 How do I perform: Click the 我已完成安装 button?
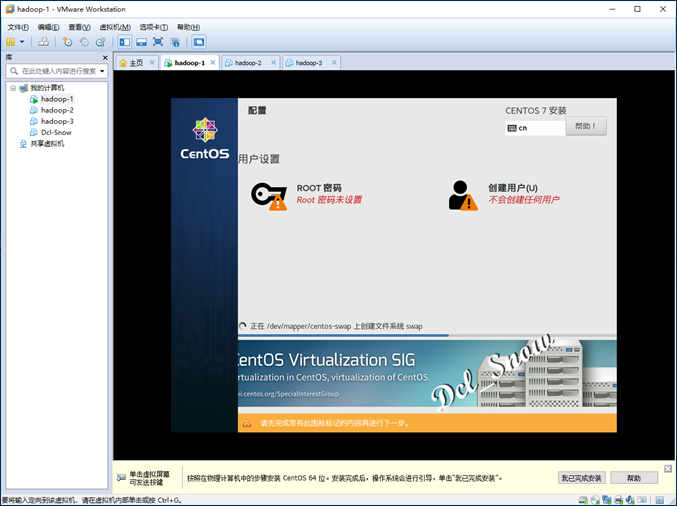(x=581, y=478)
